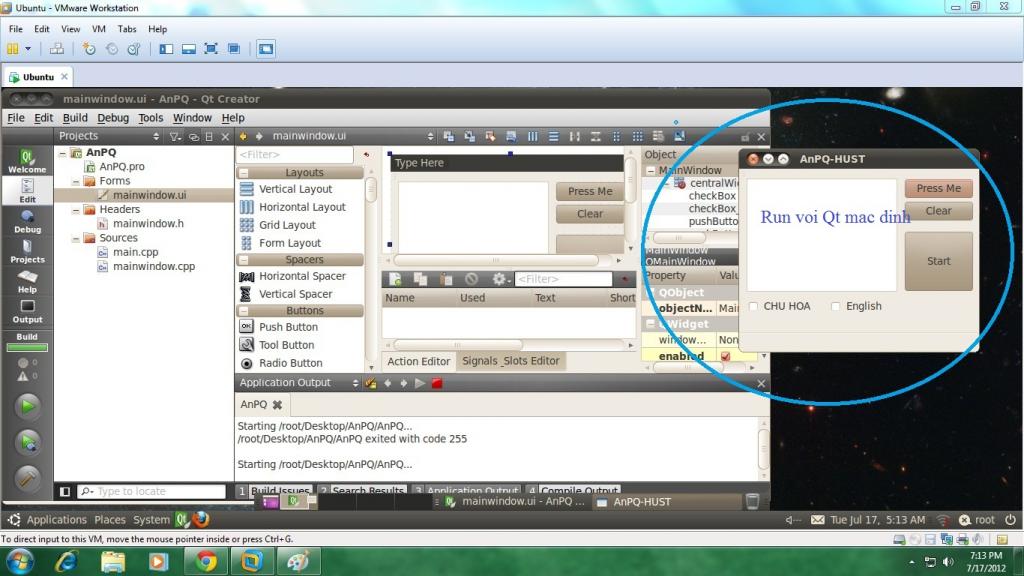The image size is (1024, 576).
Task: Open Build menu in Qt Creator
Action: tap(75, 118)
